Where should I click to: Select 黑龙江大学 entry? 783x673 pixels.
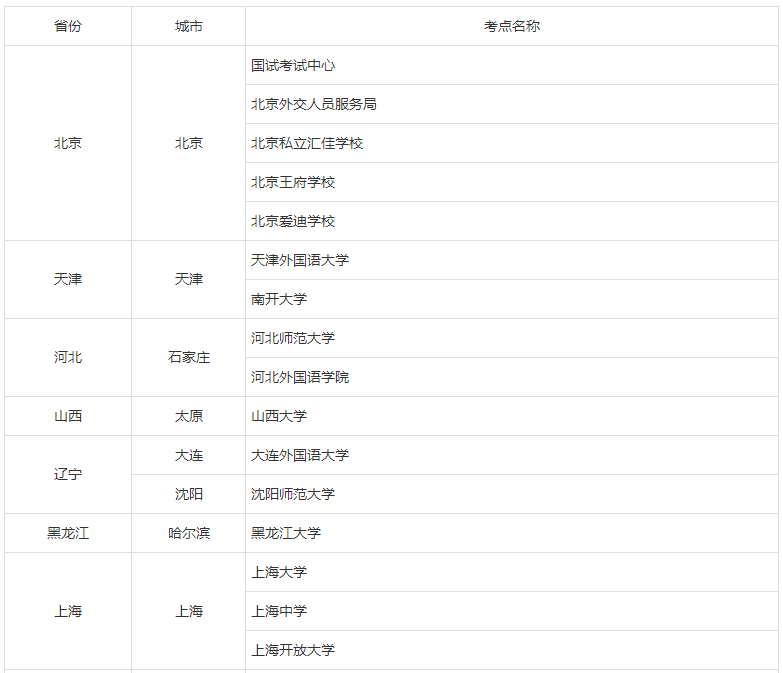coord(512,533)
